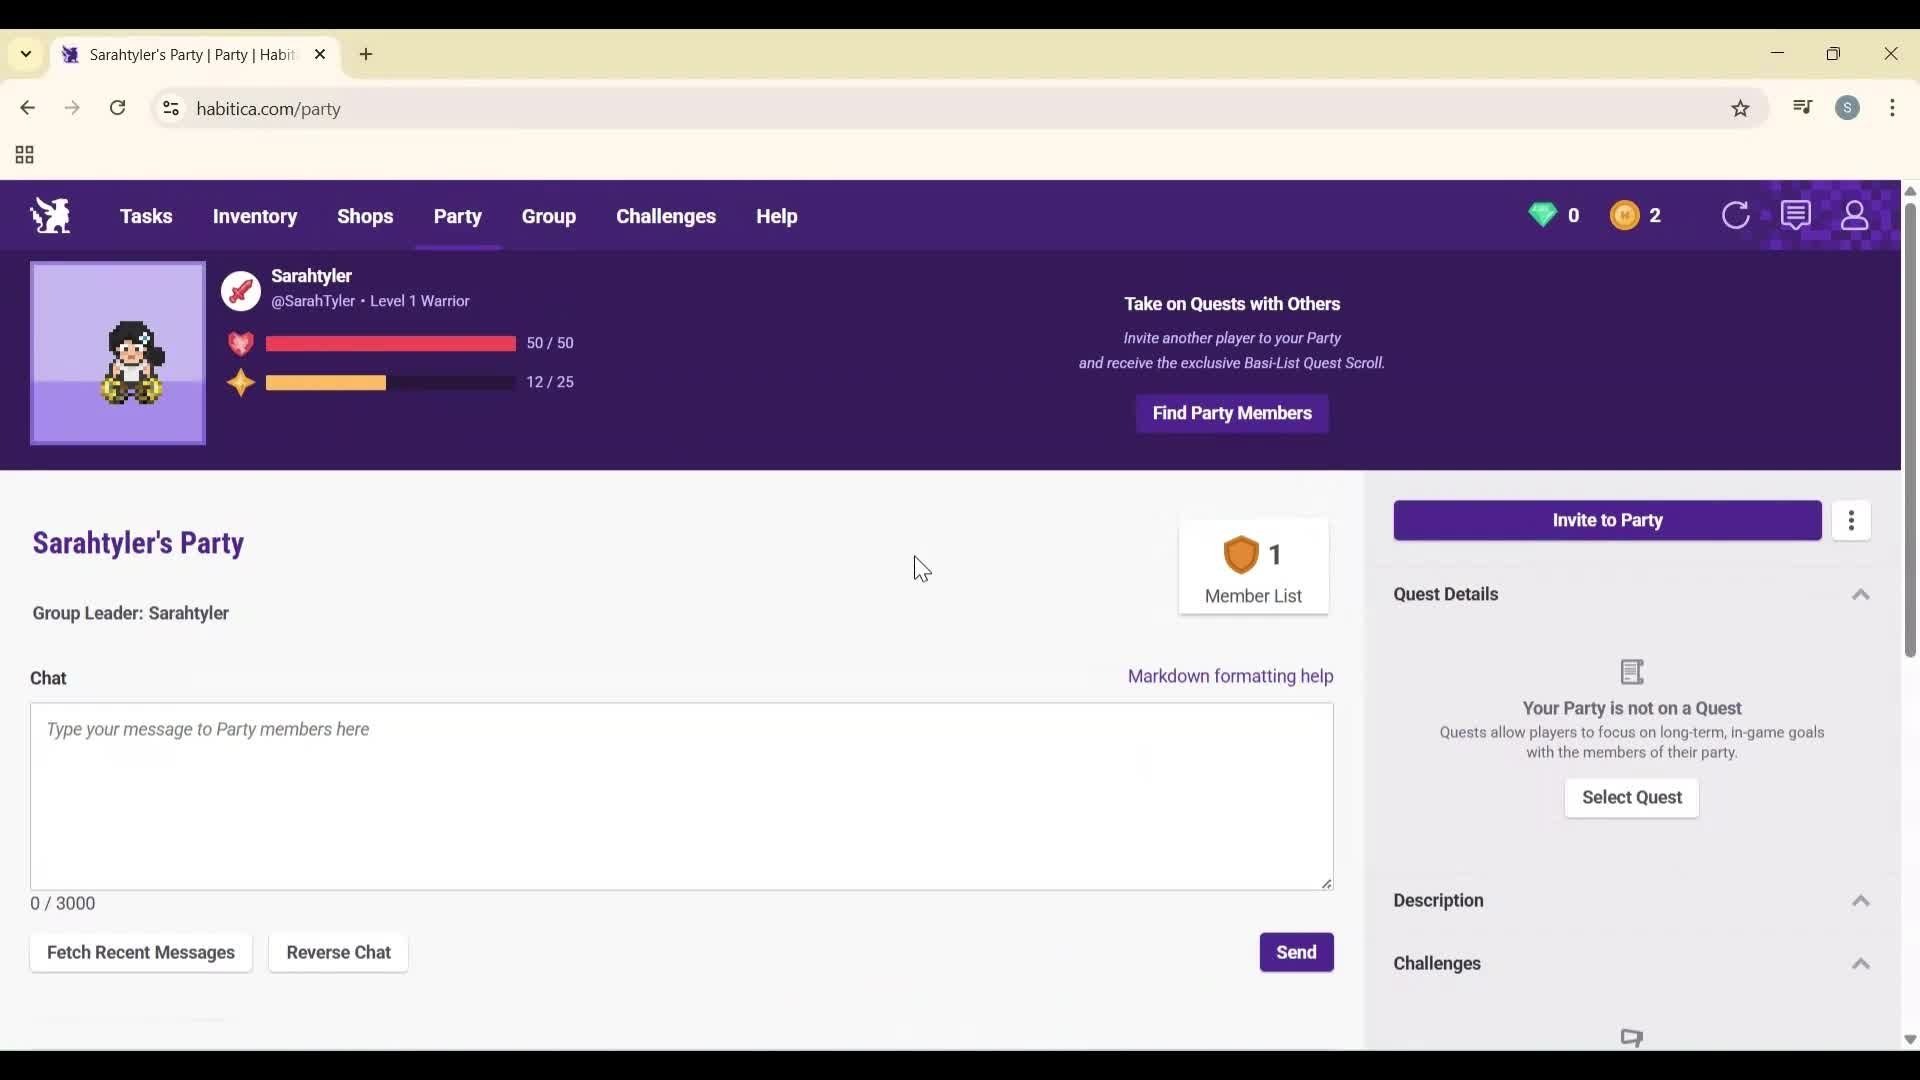Click the gem balance diamond icon

pyautogui.click(x=1544, y=214)
